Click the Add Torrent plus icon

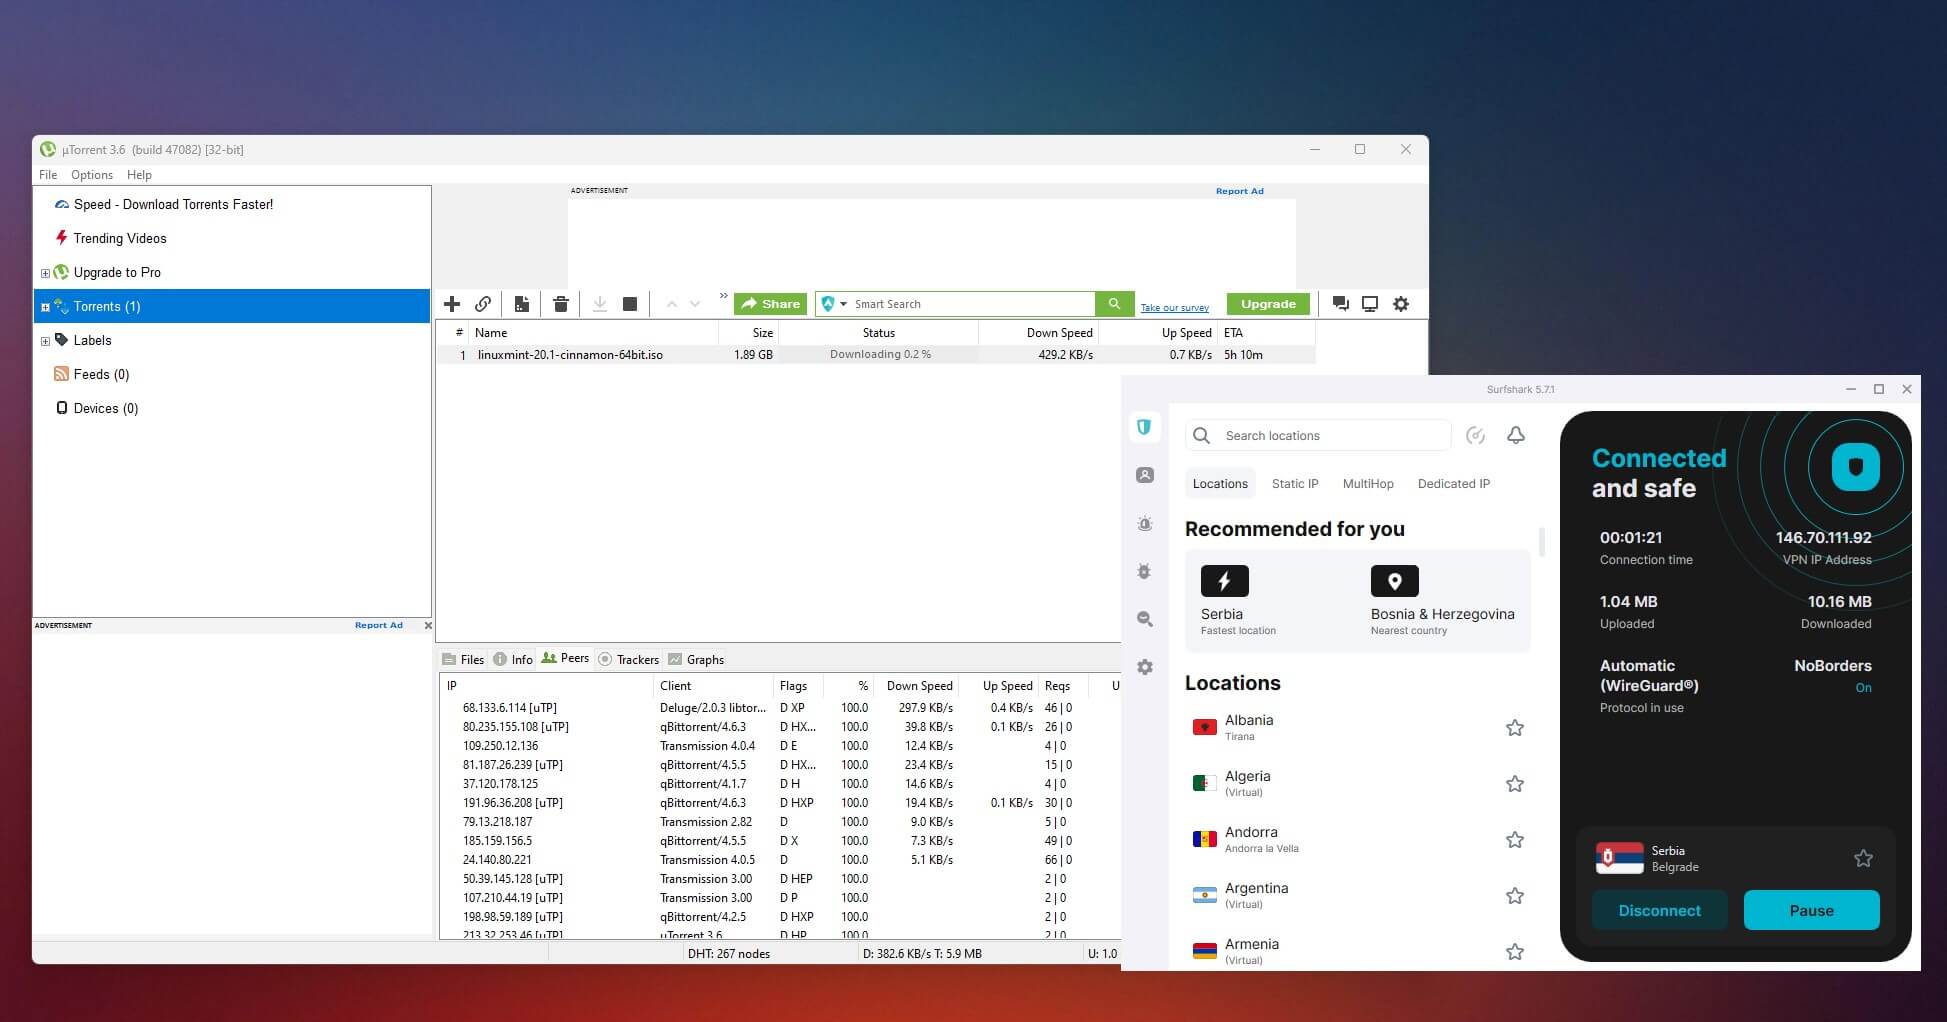tap(452, 304)
